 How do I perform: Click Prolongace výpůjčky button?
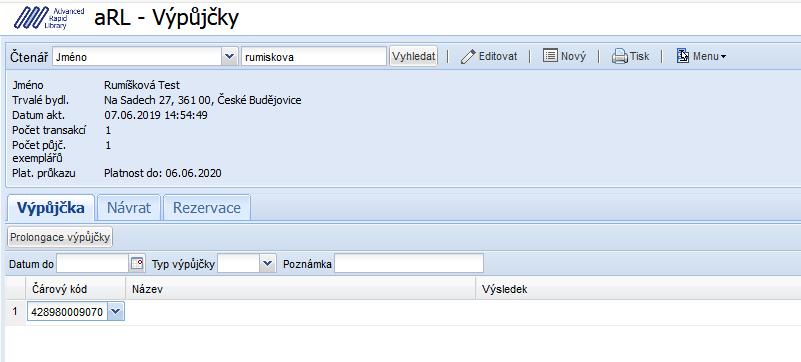pyautogui.click(x=60, y=237)
